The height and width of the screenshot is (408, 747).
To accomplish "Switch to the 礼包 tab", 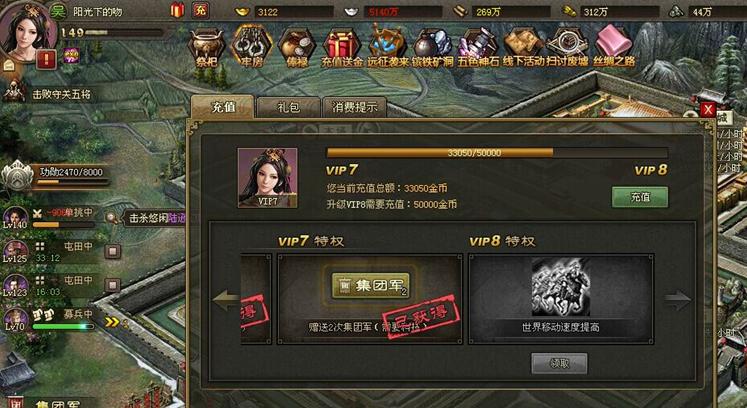I will coord(288,107).
